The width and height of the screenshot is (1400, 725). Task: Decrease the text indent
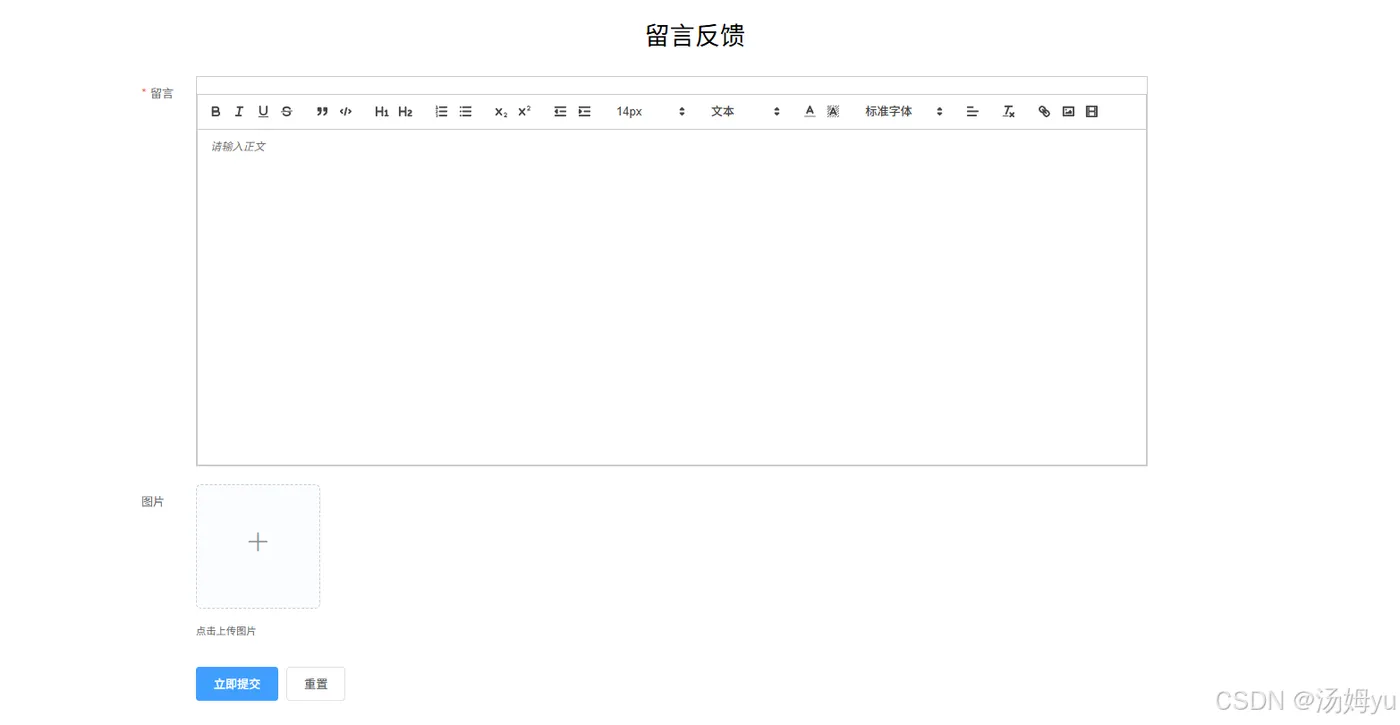point(560,112)
